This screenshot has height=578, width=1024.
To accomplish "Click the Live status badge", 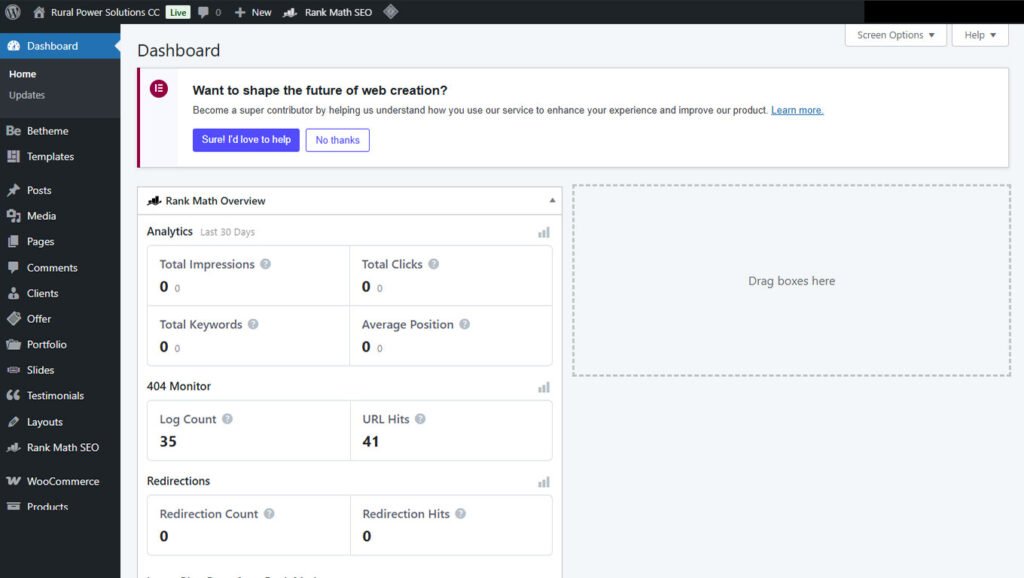I will point(178,12).
